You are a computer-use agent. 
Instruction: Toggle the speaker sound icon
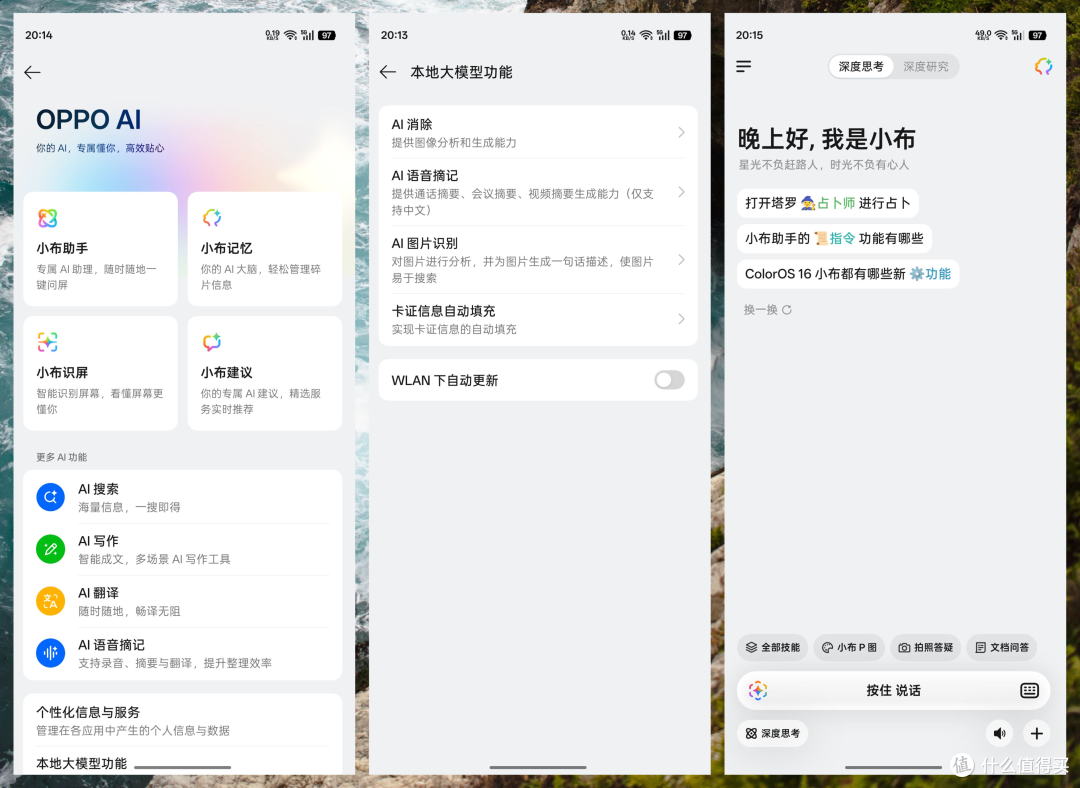(1000, 734)
